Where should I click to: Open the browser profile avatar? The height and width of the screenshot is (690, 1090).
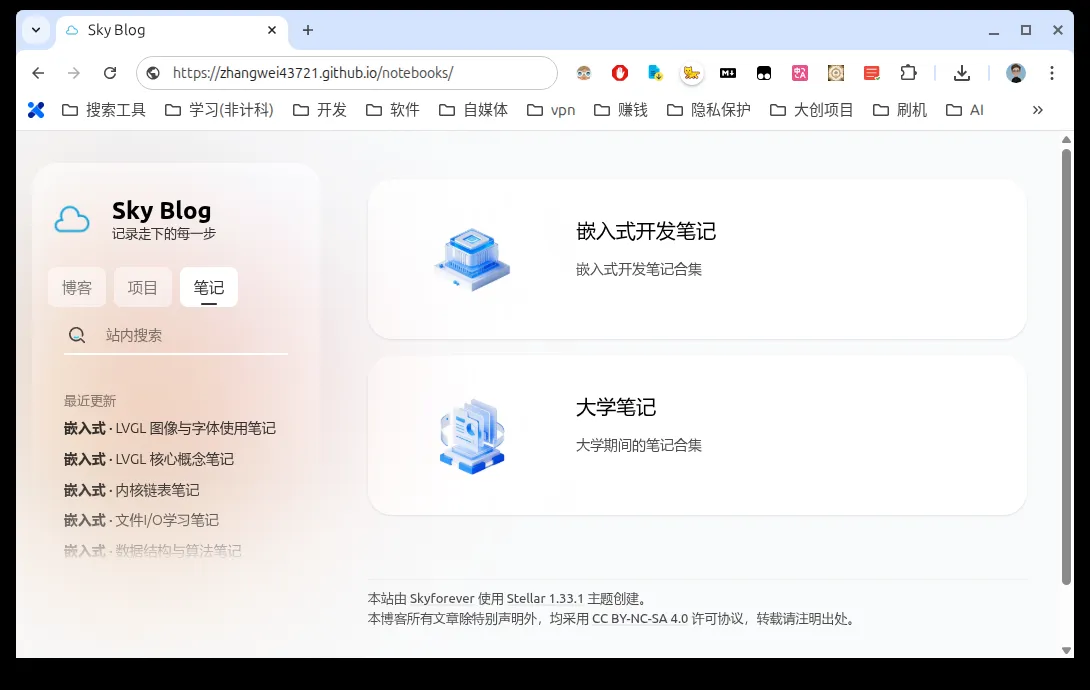[x=1015, y=73]
